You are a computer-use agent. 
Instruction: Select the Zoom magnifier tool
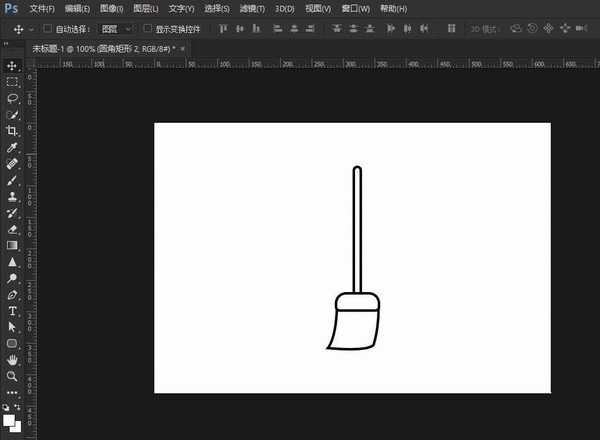(x=12, y=375)
